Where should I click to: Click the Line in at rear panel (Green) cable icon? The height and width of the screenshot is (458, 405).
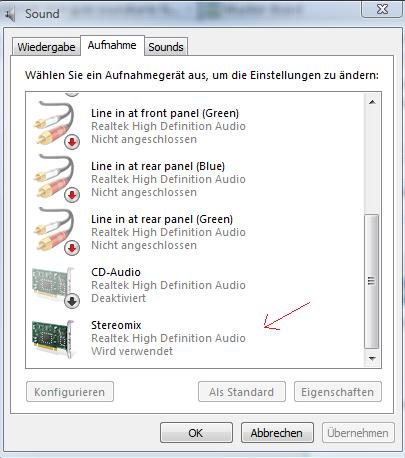(55, 230)
